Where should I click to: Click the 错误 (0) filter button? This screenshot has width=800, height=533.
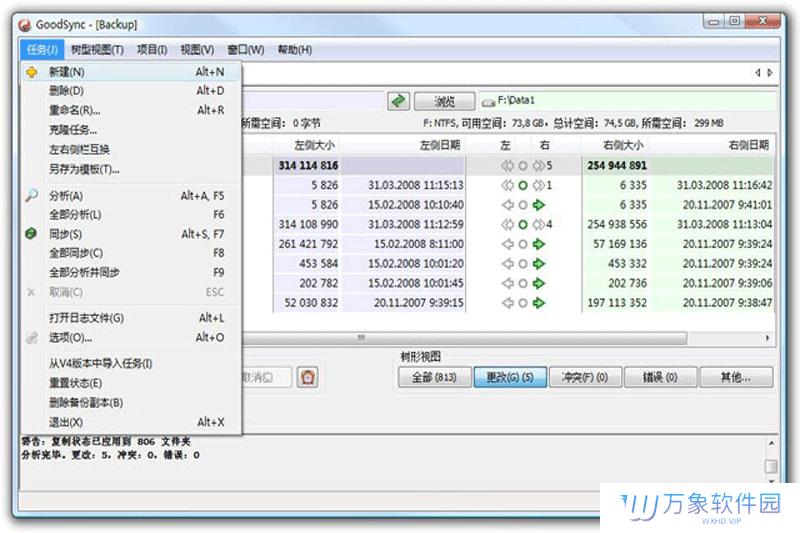coord(660,377)
